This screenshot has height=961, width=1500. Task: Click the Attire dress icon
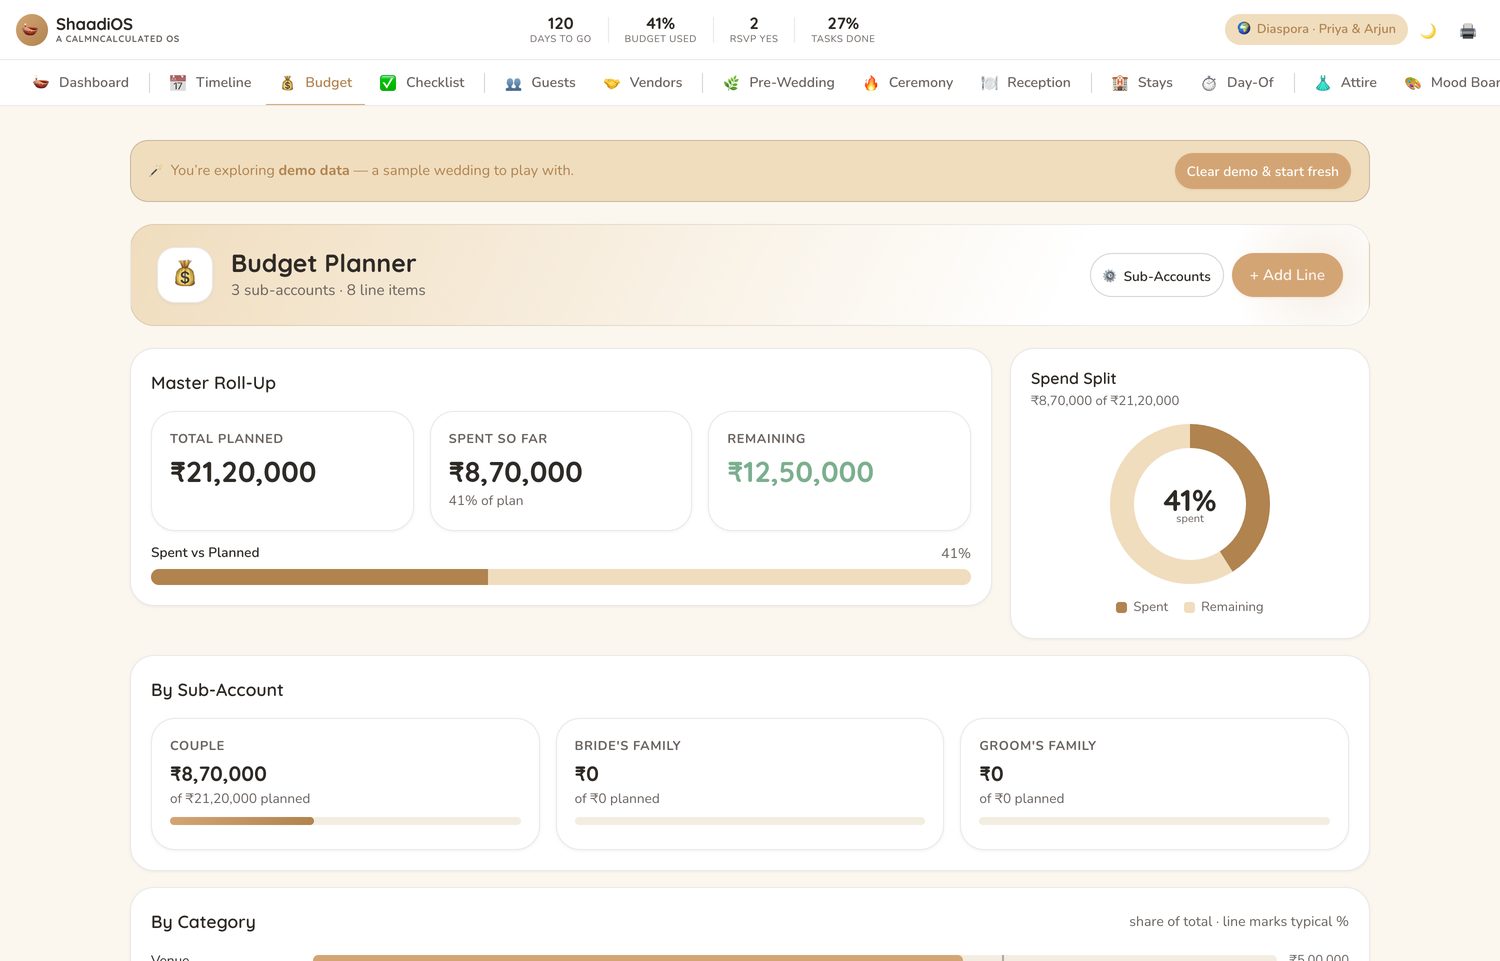tap(1323, 83)
